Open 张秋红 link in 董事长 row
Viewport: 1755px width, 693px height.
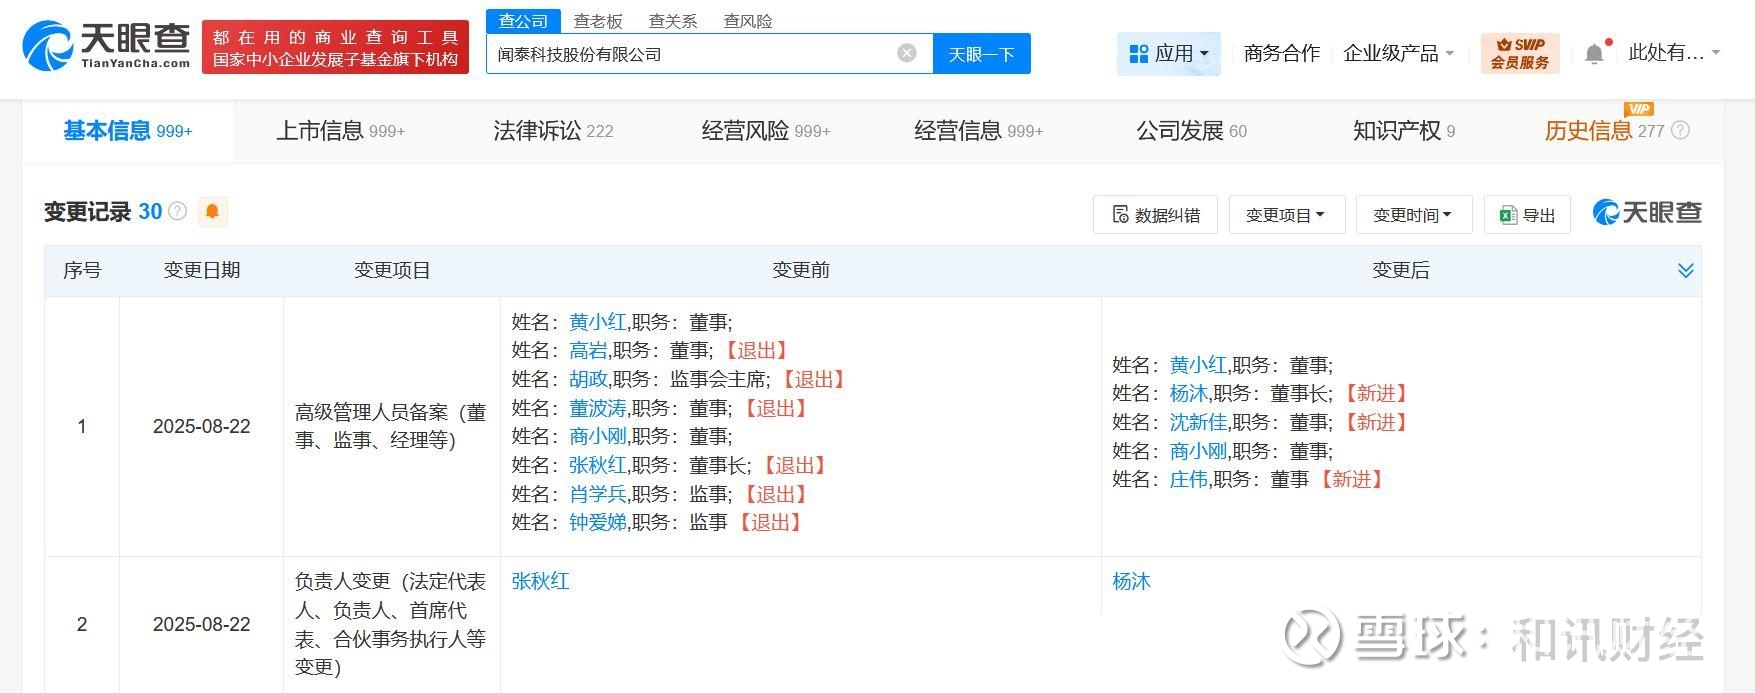pyautogui.click(x=598, y=466)
